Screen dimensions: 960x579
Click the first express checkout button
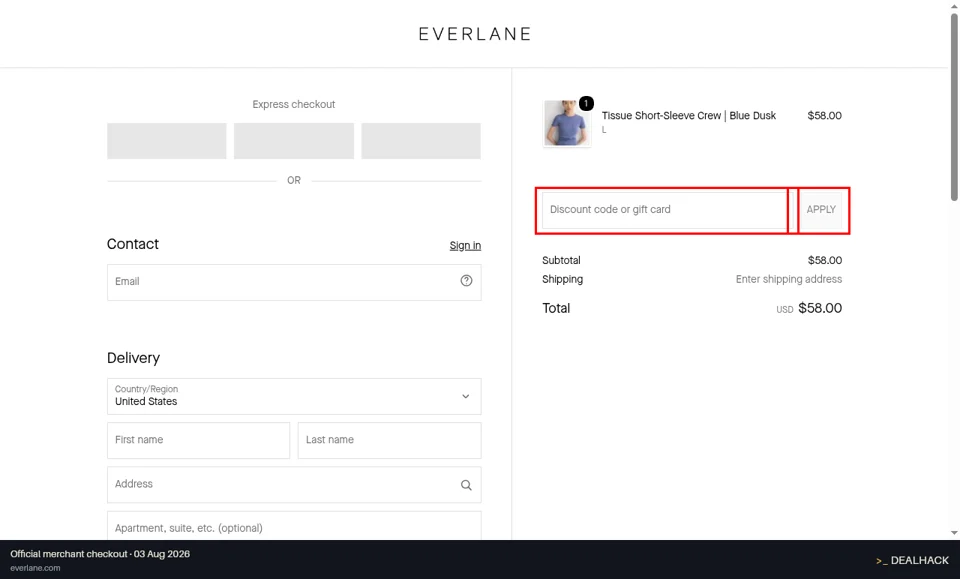pyautogui.click(x=167, y=141)
